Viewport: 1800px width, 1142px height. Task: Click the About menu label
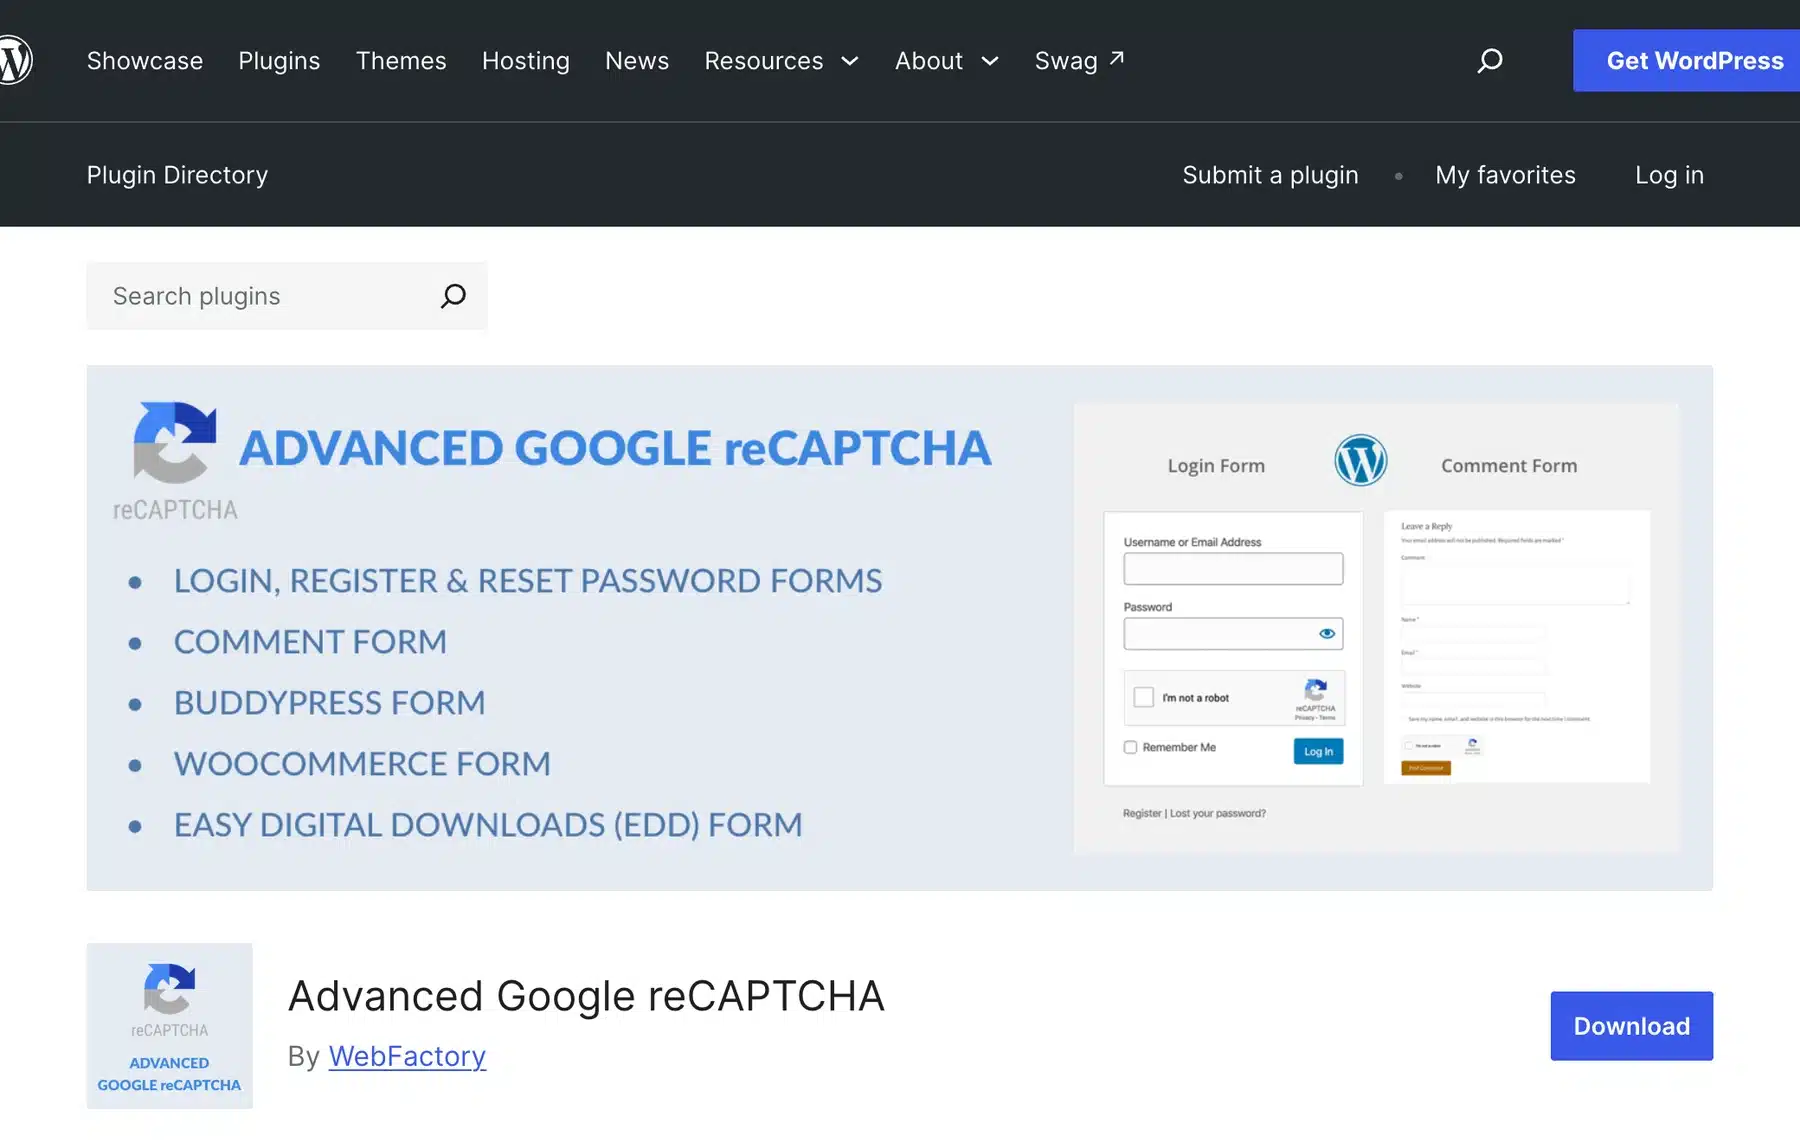(x=929, y=61)
